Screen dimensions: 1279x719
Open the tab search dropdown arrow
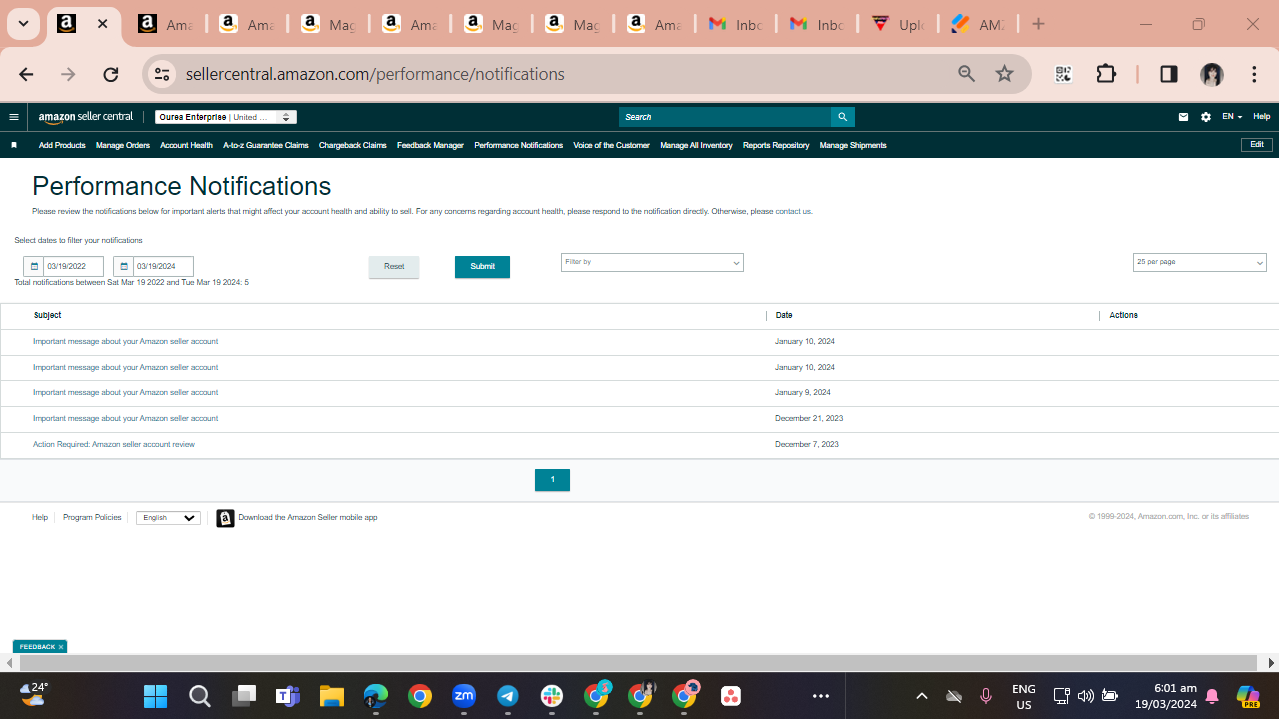click(x=23, y=24)
